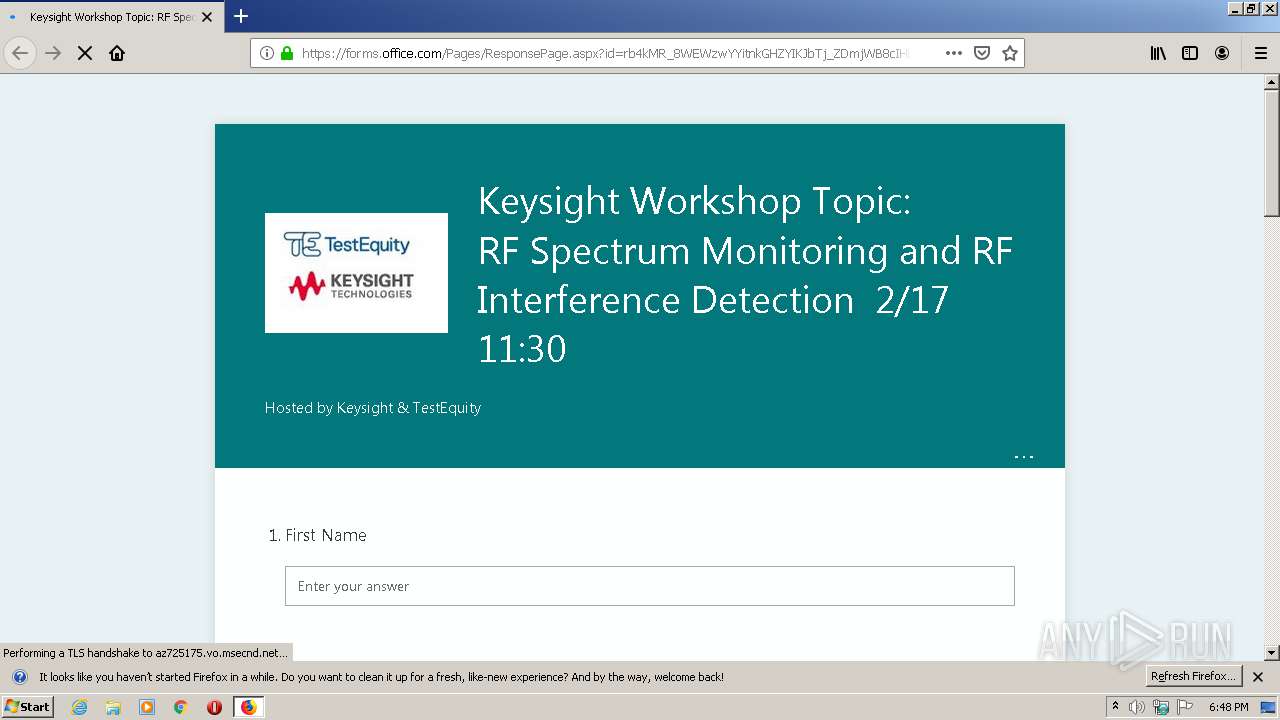The image size is (1280, 720).
Task: Bookmark this page with the star
Action: (x=1010, y=53)
